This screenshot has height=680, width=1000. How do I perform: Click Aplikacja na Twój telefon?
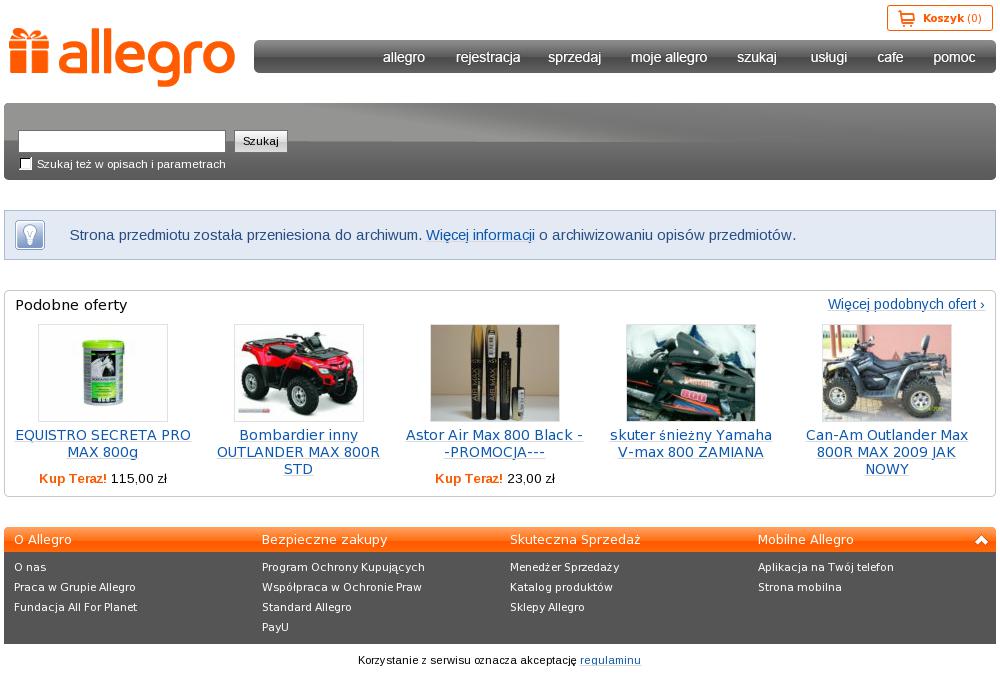click(826, 567)
